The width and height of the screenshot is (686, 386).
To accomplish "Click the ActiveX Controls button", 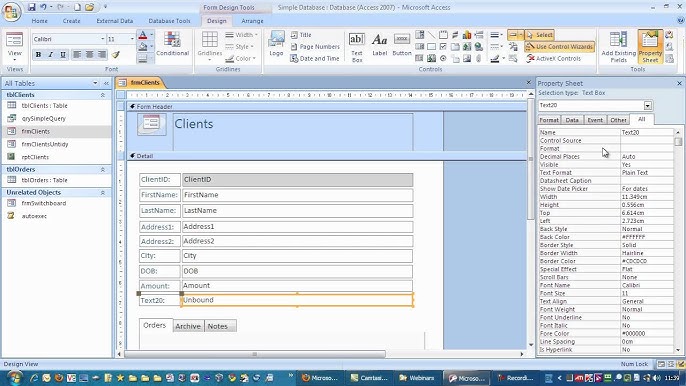I will coord(553,58).
